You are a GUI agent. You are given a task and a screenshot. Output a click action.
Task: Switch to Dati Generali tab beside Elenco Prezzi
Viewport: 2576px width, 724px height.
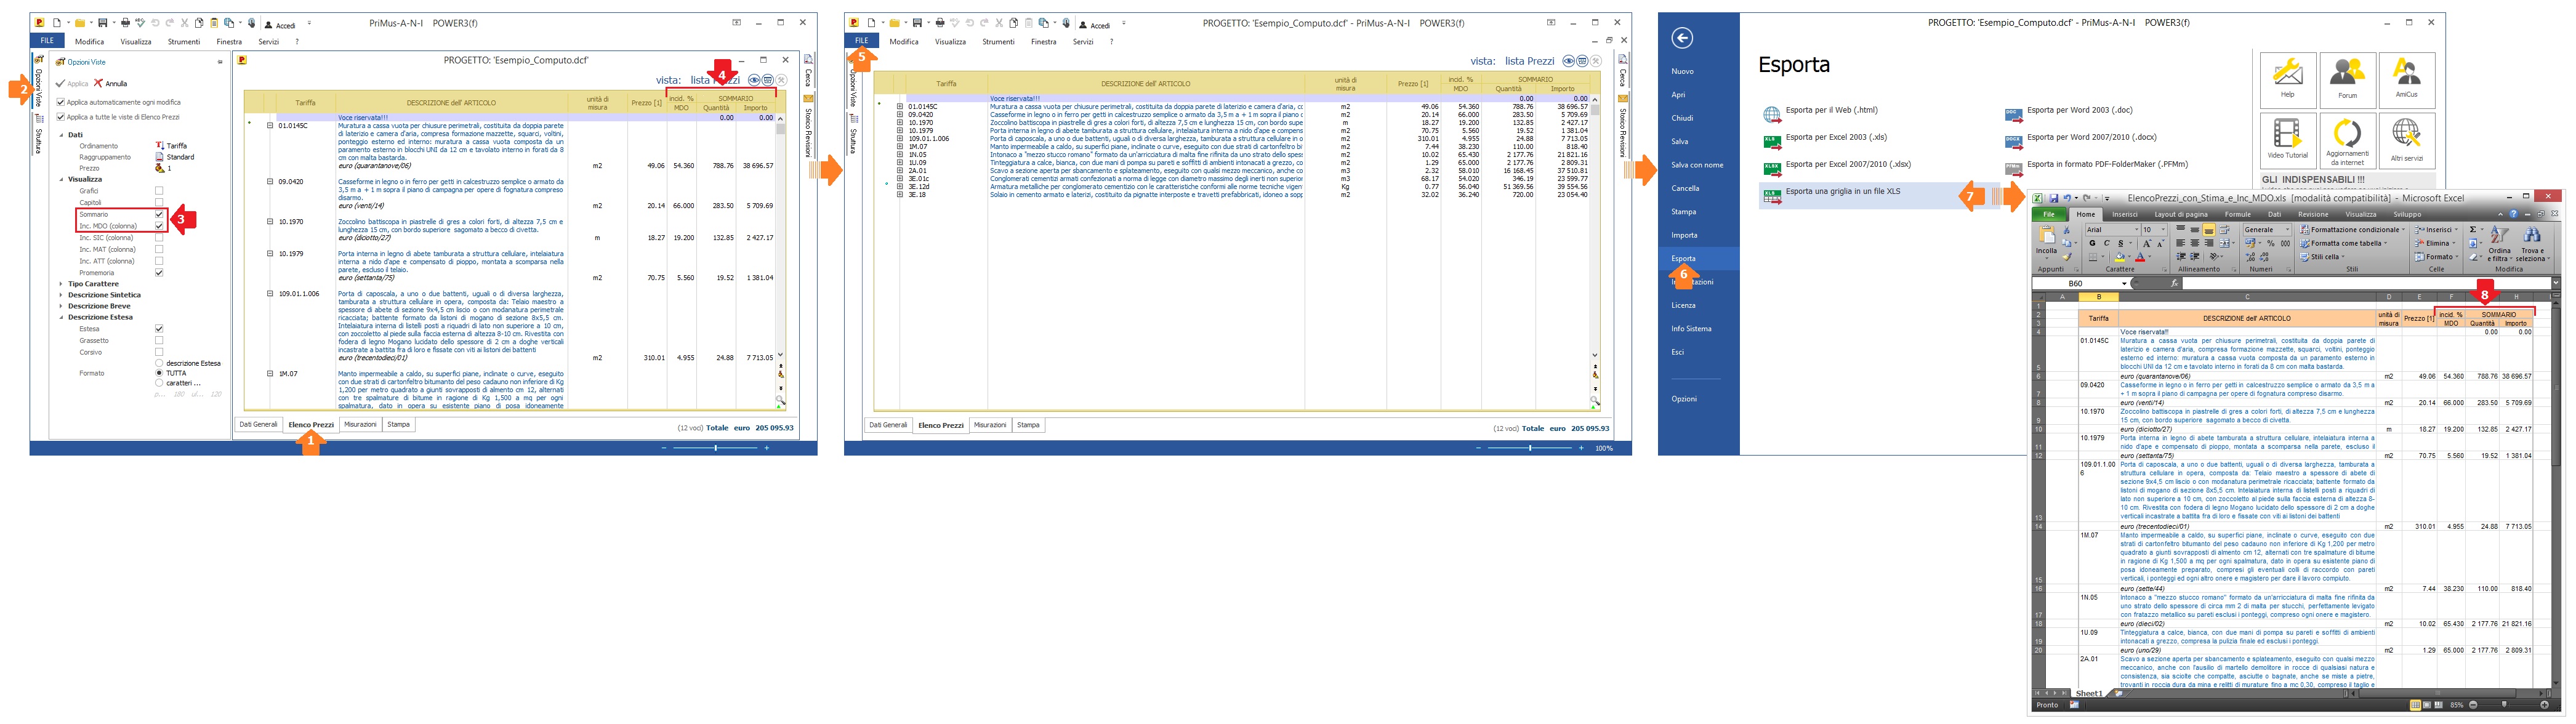[258, 425]
